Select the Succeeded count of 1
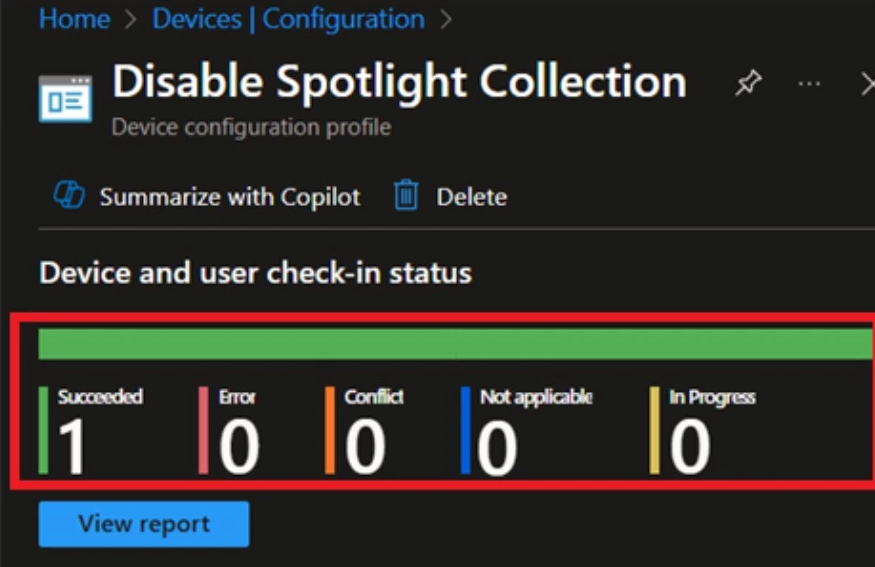Screen dimensions: 875x567 point(72,447)
